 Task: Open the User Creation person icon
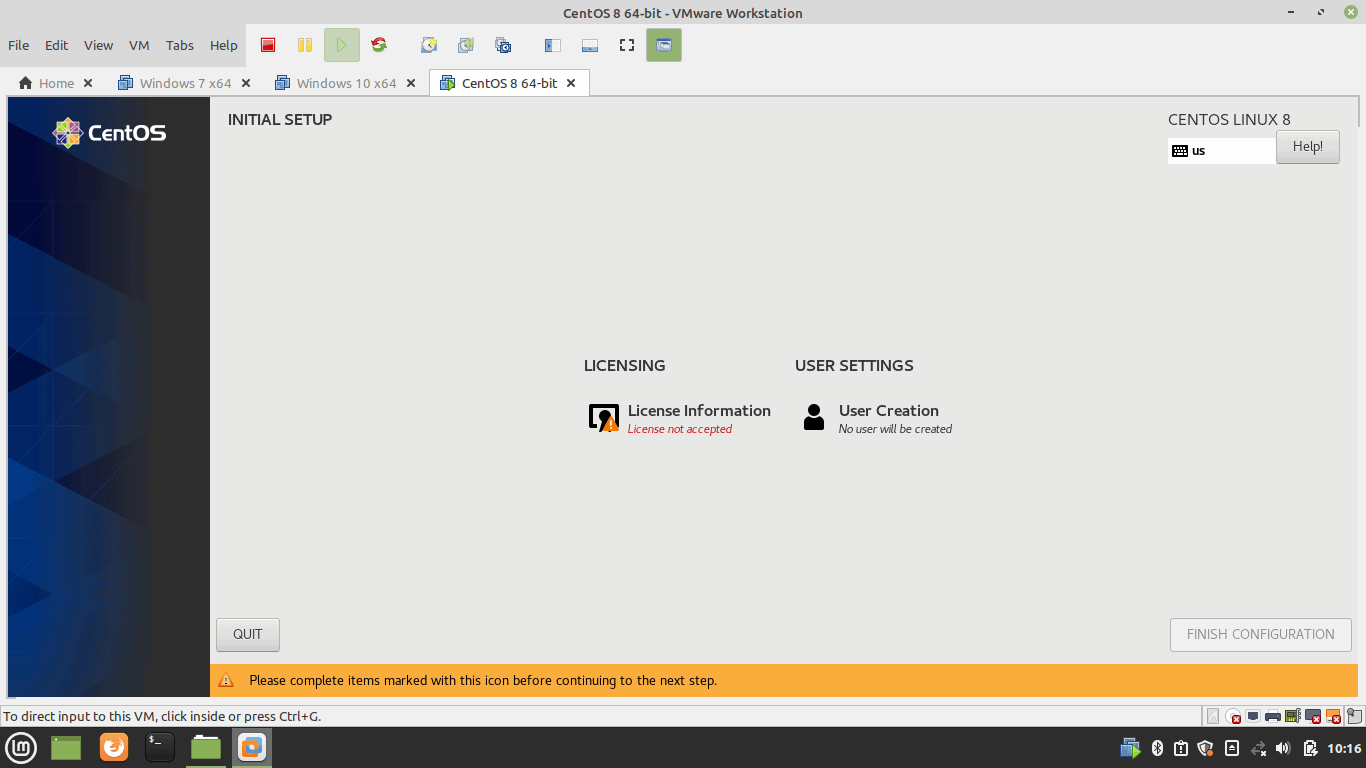pyautogui.click(x=814, y=418)
